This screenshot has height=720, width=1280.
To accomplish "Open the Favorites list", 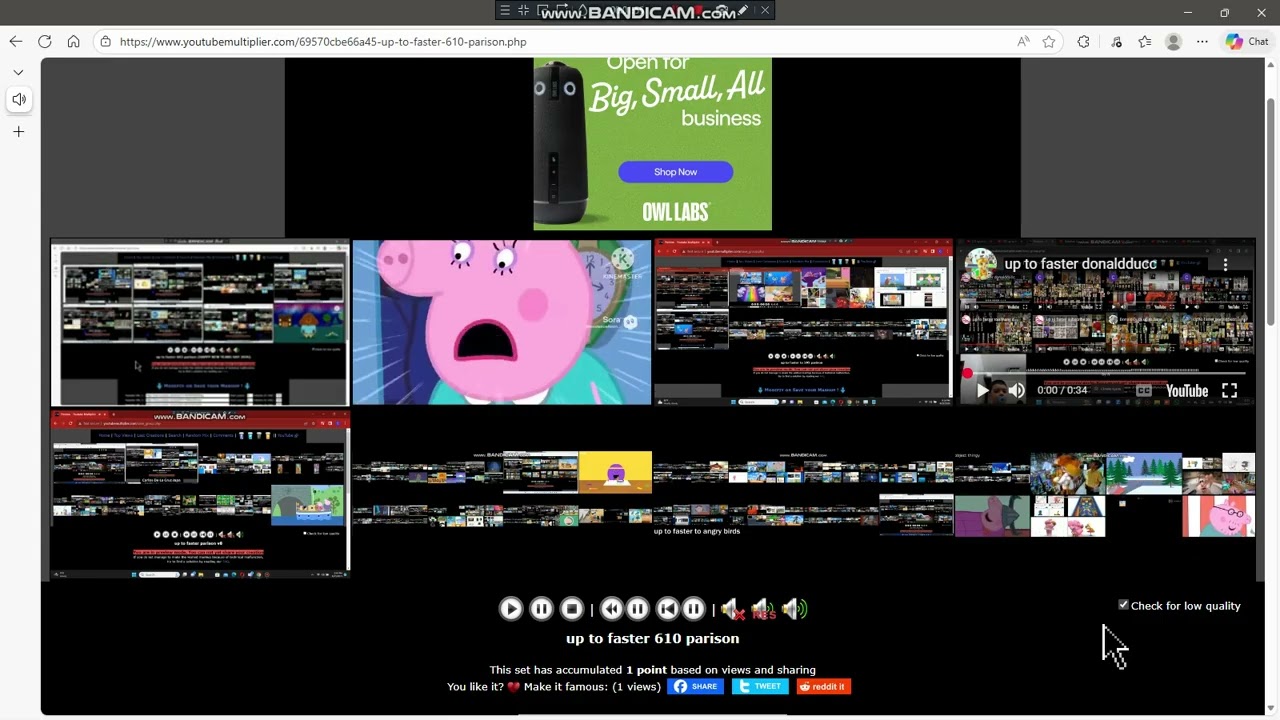I will tap(1145, 42).
